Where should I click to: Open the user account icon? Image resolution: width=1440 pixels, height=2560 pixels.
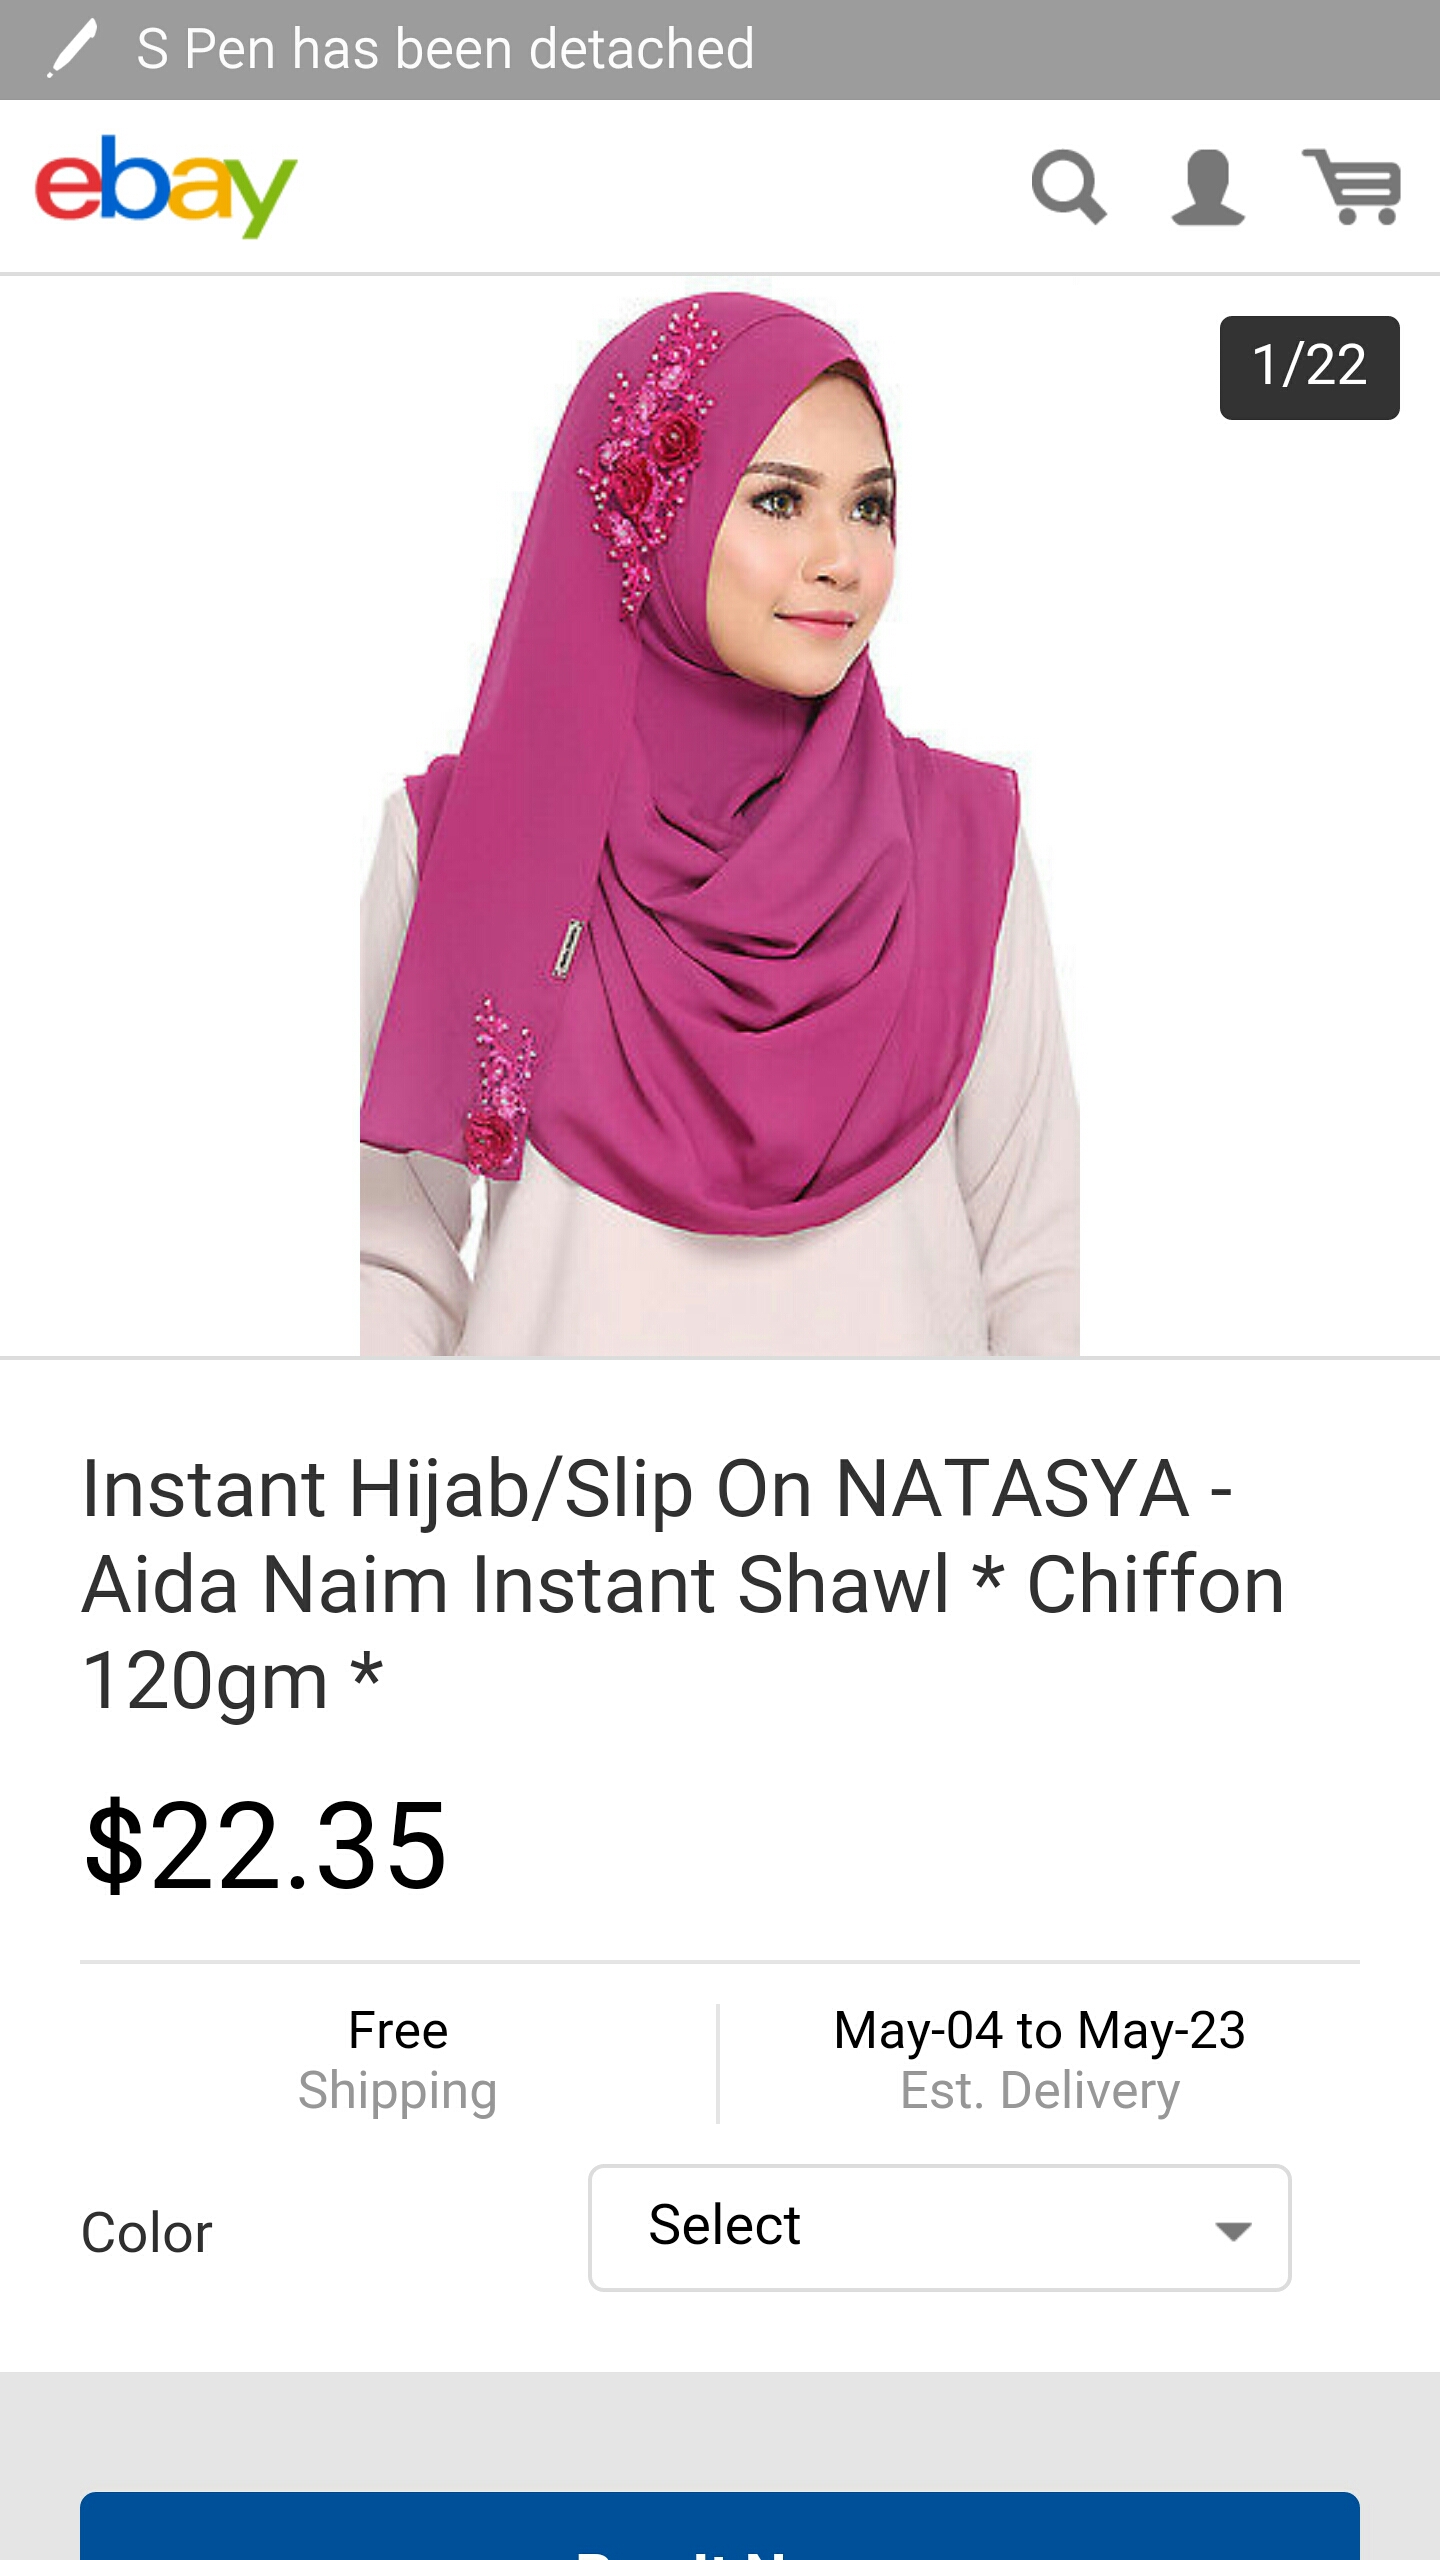coord(1208,187)
